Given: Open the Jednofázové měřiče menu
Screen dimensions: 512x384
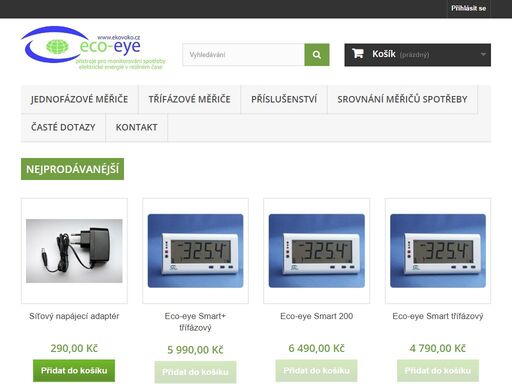Looking at the screenshot, I should [79, 99].
